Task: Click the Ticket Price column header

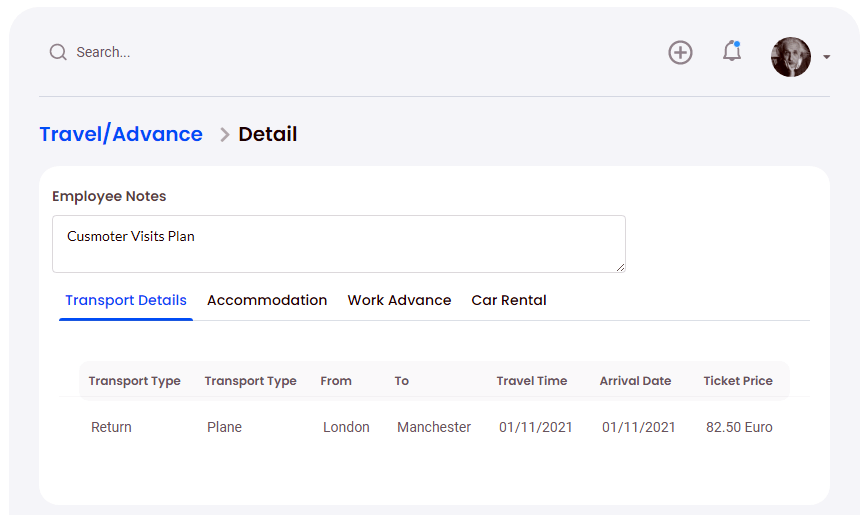Action: (738, 381)
